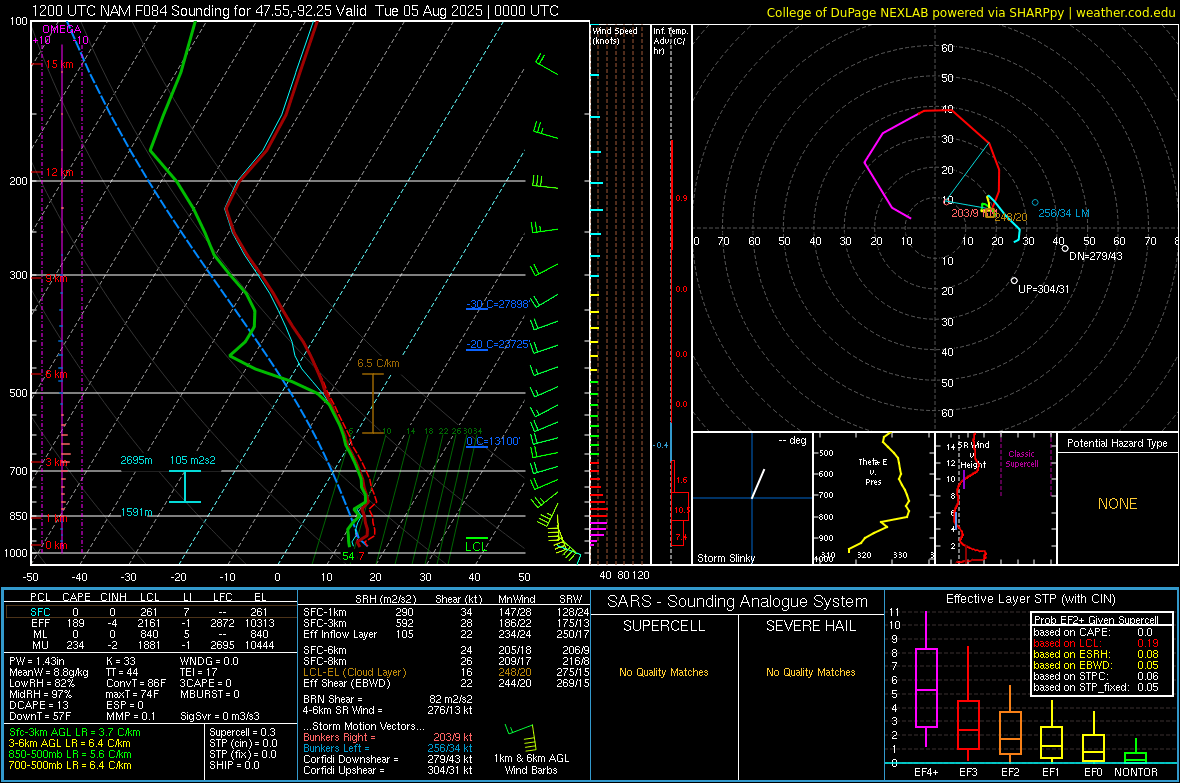Click the SigSvr = 0 m3/s3 value
This screenshot has width=1180, height=783.
click(220, 716)
